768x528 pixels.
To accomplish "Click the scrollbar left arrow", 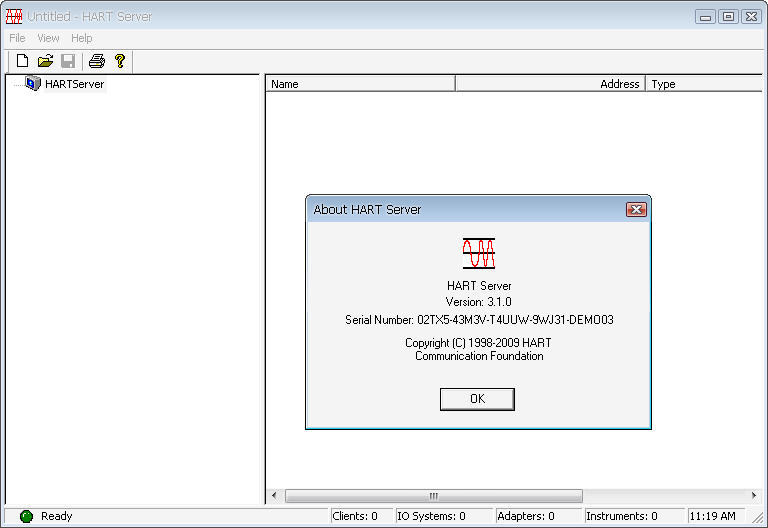I will point(274,496).
